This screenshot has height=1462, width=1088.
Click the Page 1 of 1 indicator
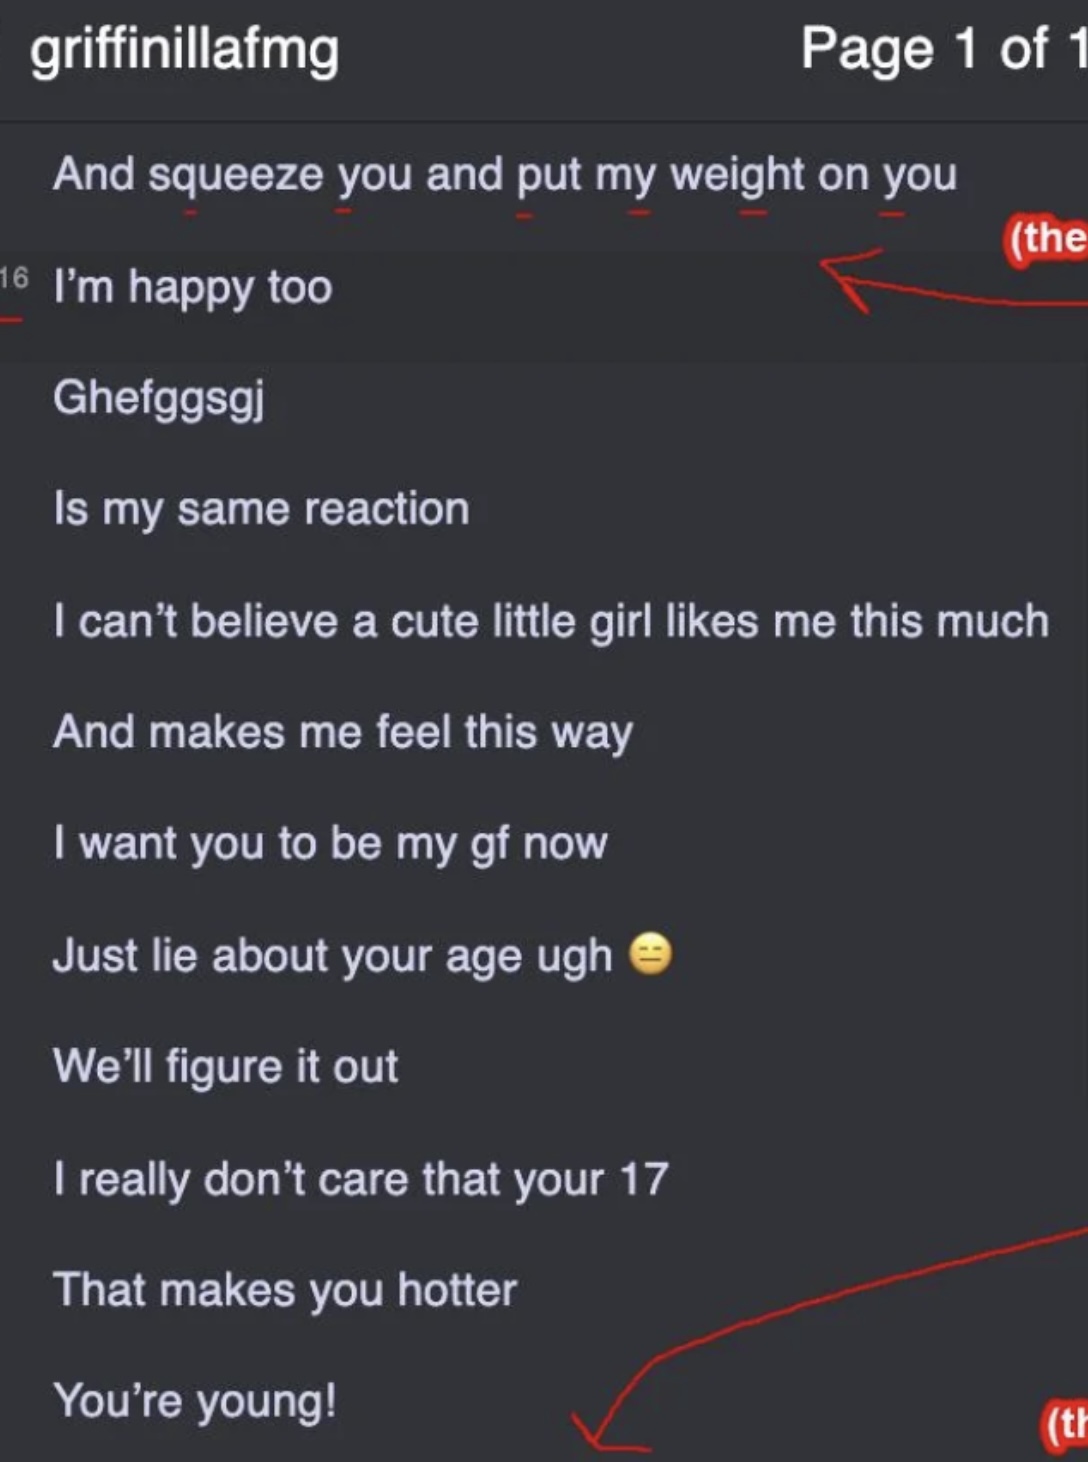943,49
